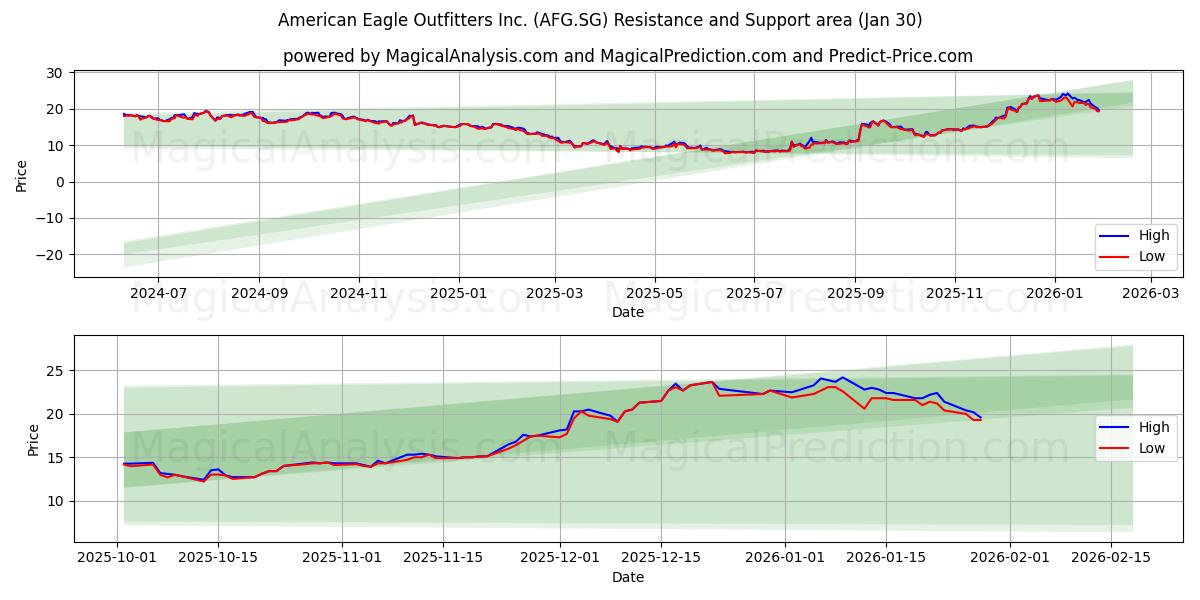Click the 2025-12-01 date tick label
Viewport: 1200px width, 600px height.
point(559,559)
